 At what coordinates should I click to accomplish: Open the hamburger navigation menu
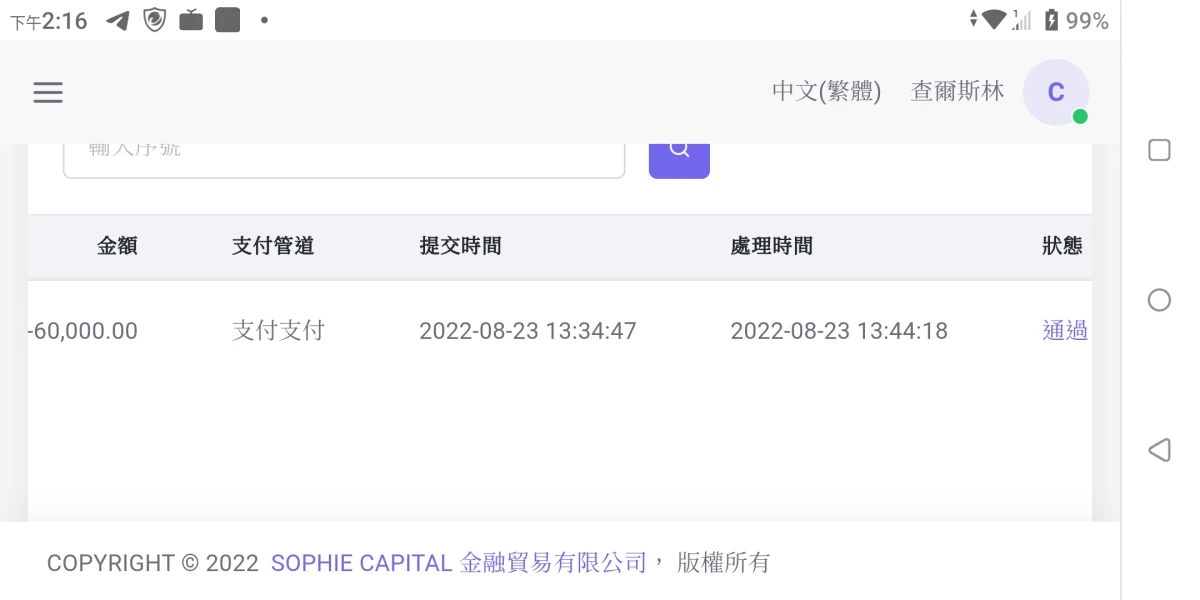pyautogui.click(x=48, y=93)
